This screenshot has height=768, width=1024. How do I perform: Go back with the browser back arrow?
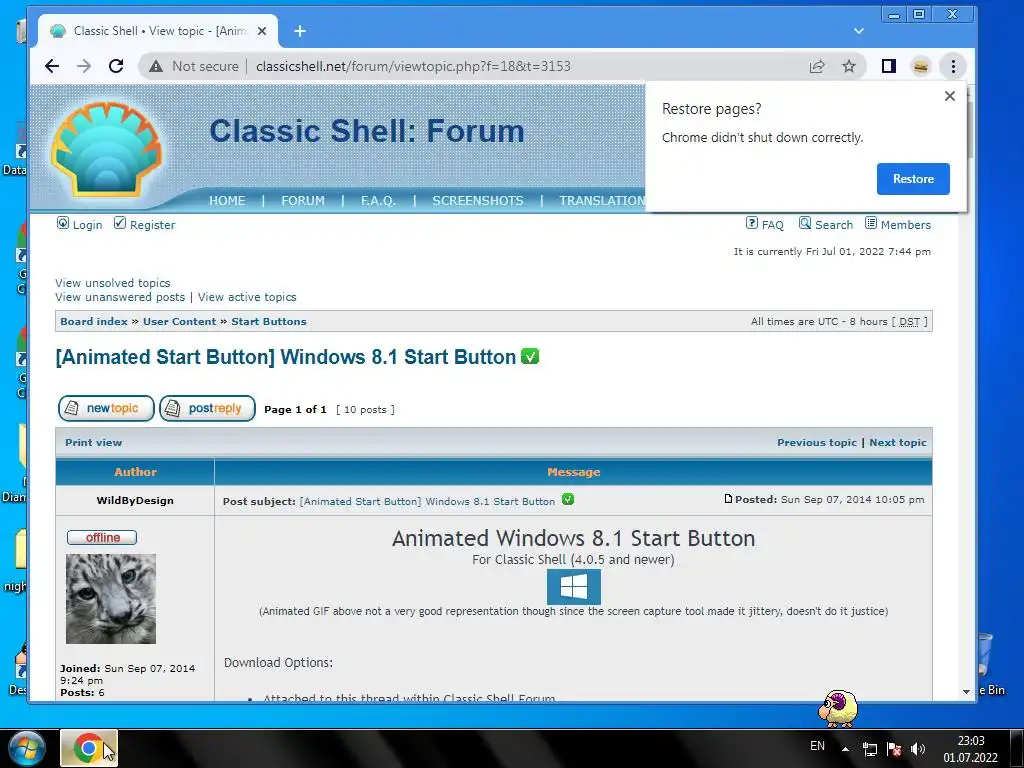point(52,66)
